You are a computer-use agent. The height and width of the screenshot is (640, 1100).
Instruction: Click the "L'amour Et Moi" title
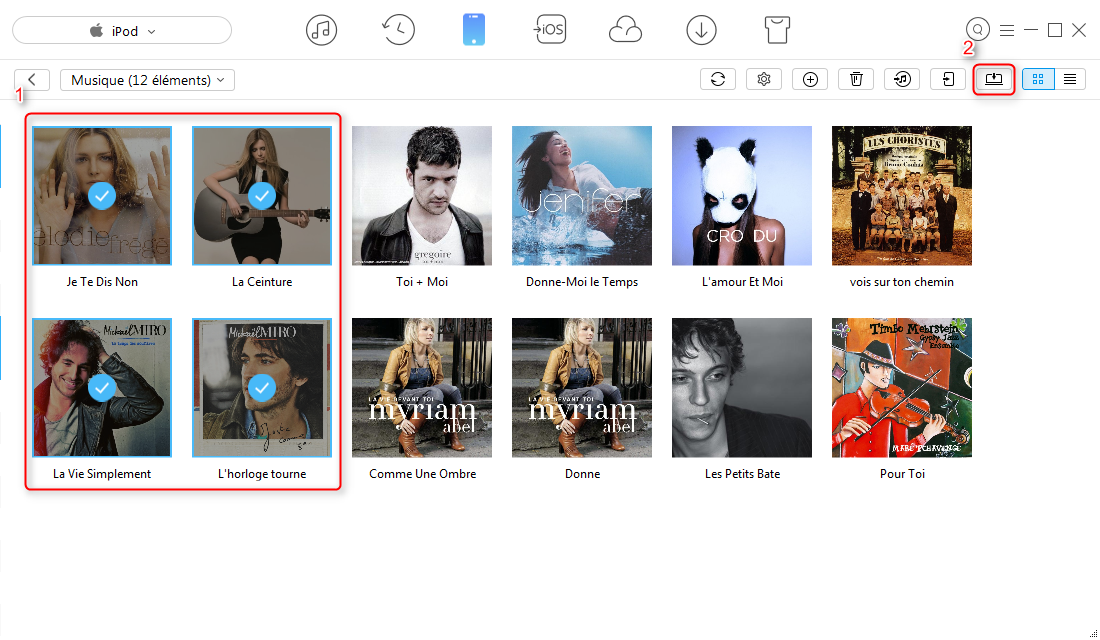742,282
